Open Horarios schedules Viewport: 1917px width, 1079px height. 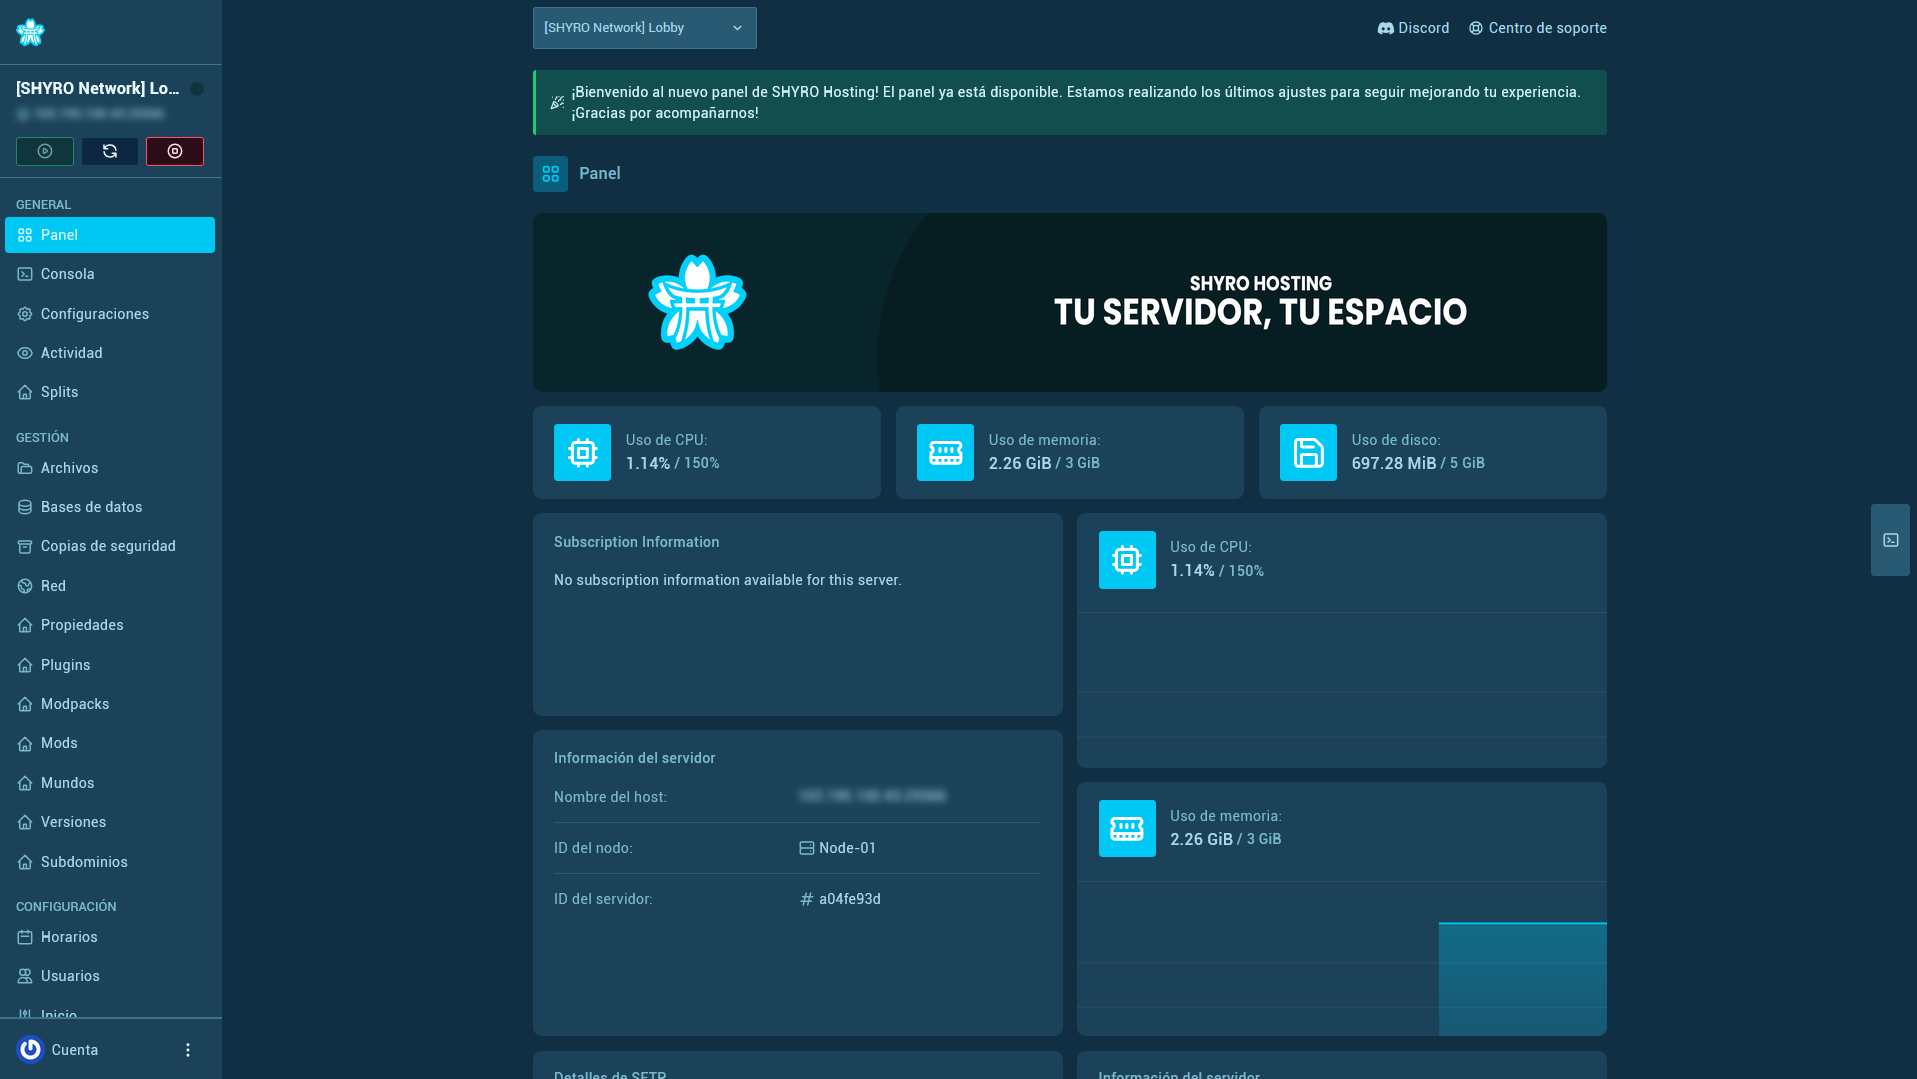(110, 937)
